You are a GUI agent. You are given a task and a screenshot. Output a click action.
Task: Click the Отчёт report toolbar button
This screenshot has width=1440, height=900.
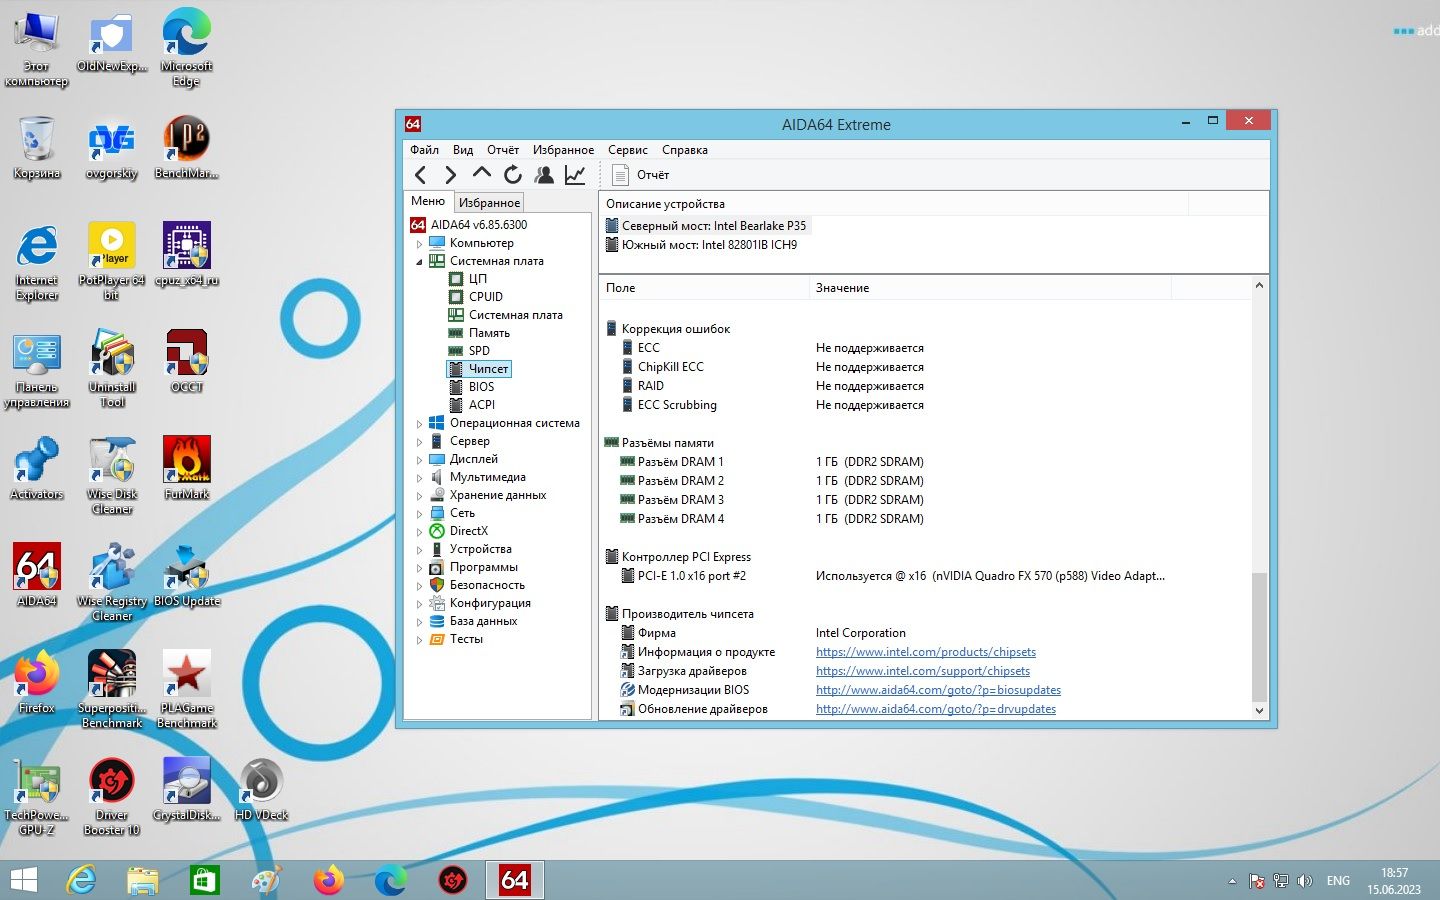pyautogui.click(x=640, y=175)
